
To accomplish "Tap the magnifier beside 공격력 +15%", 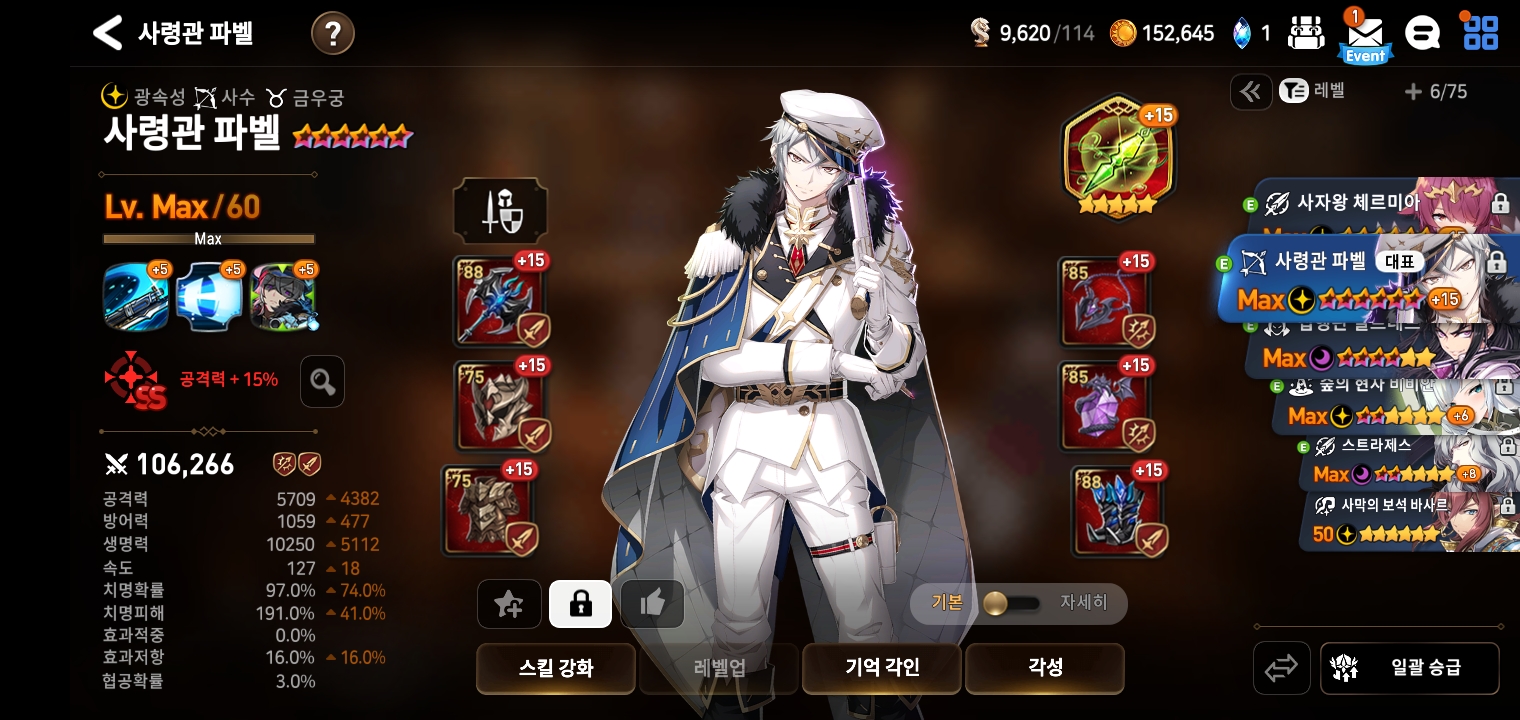I will 322,381.
